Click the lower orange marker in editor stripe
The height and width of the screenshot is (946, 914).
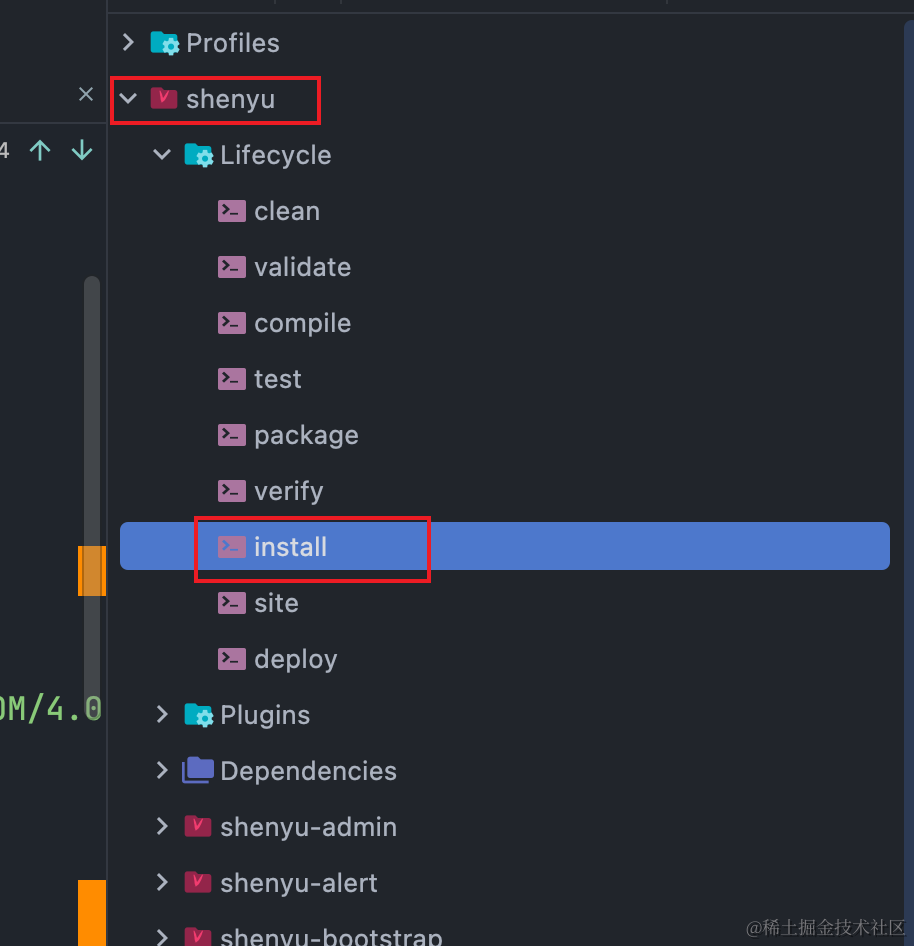click(92, 912)
